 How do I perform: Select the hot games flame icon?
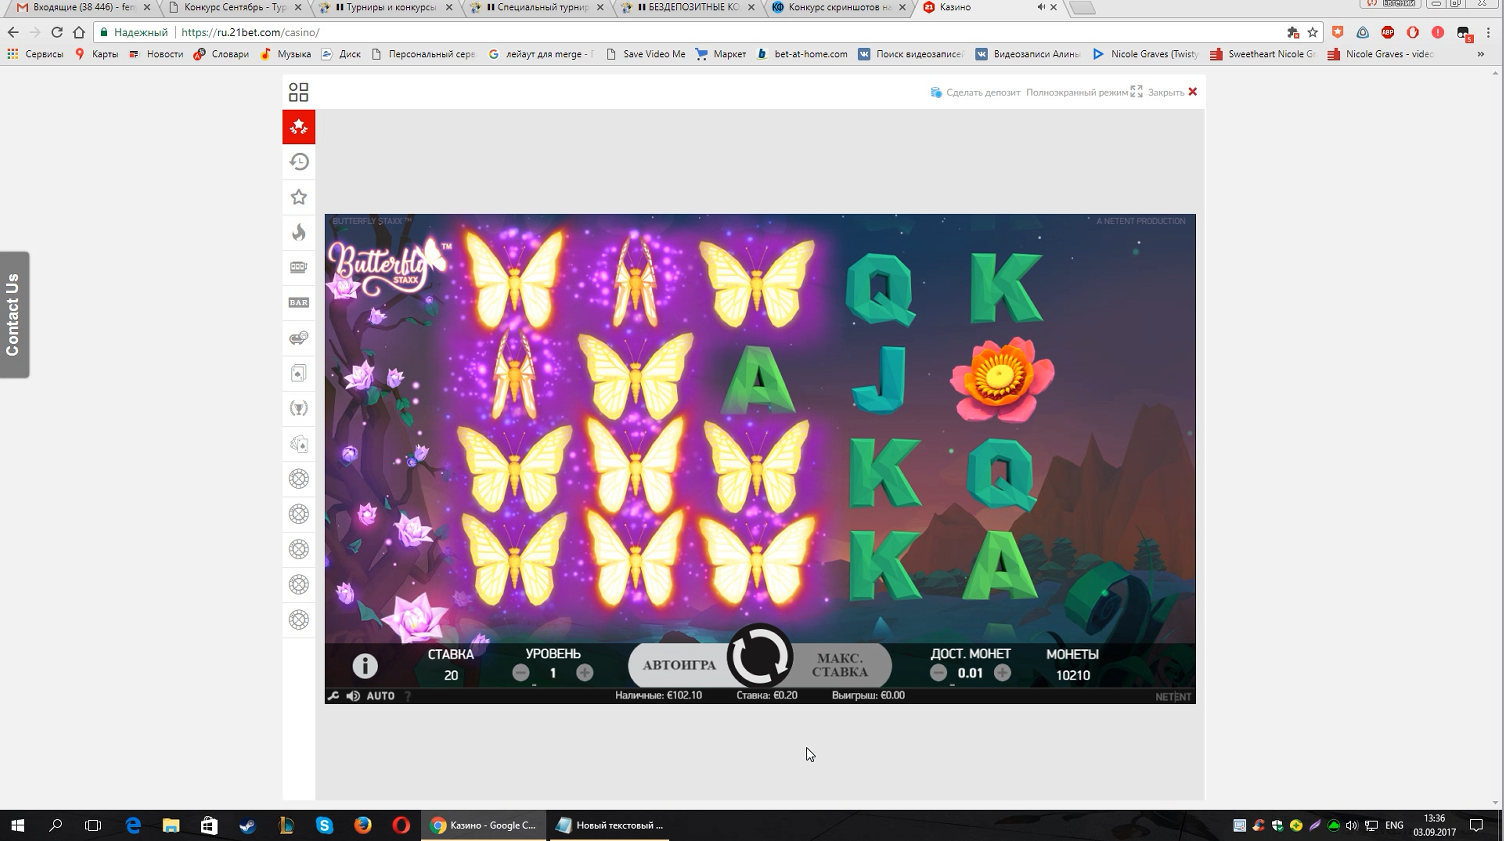(298, 232)
